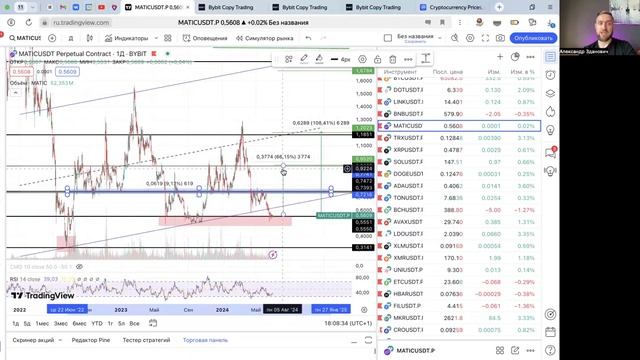
Task: Open more options dots in floating toolbar
Action: point(408,59)
